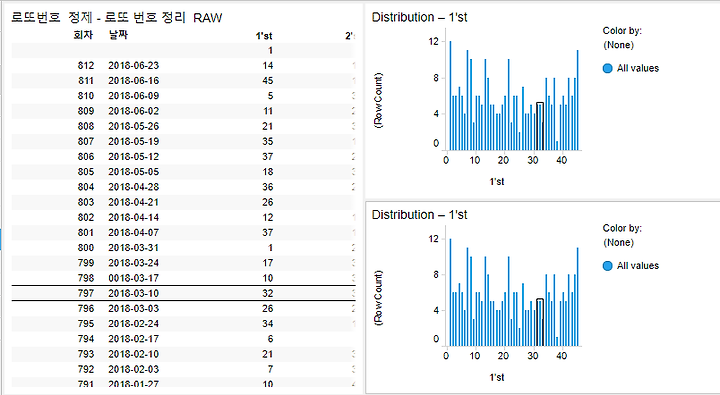Click the blue All values swatch in the upper legend
The image size is (720, 395).
point(608,68)
